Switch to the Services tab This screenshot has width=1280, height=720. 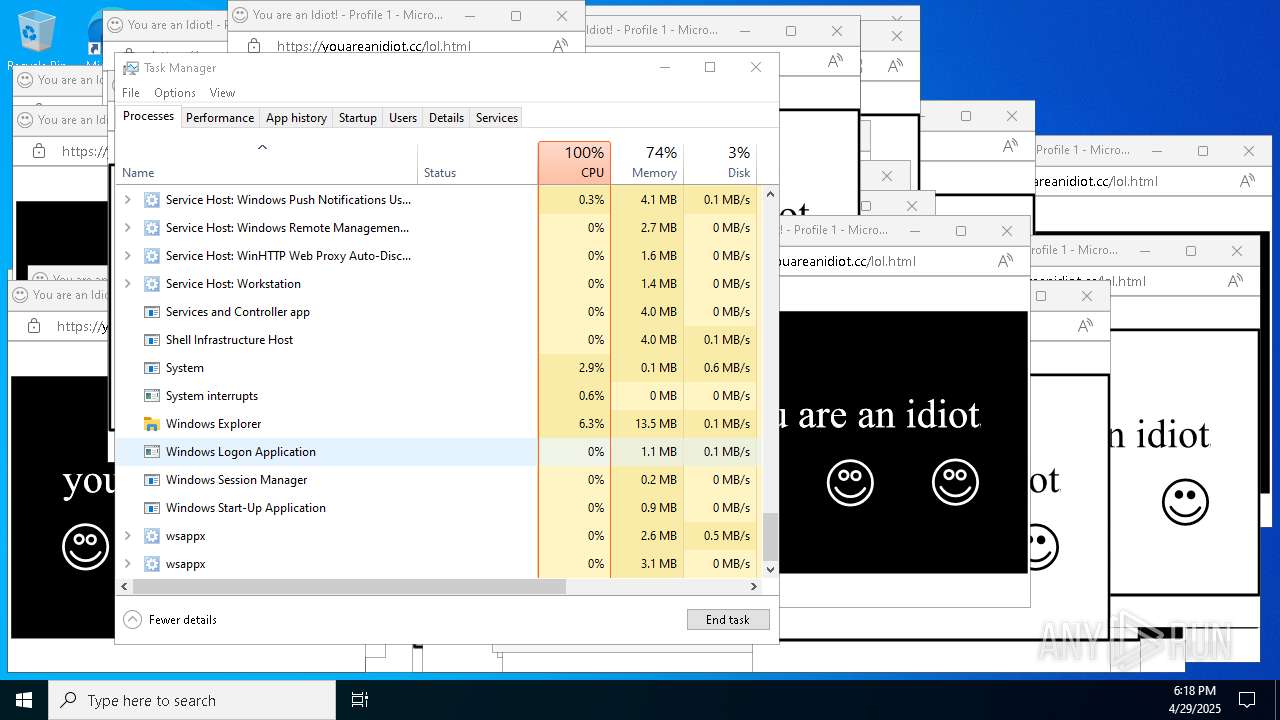(497, 117)
